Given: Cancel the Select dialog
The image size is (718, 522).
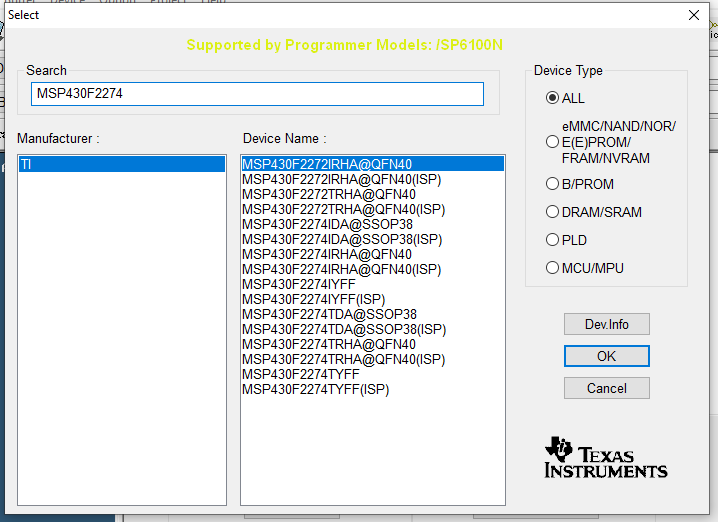Looking at the screenshot, I should (606, 388).
